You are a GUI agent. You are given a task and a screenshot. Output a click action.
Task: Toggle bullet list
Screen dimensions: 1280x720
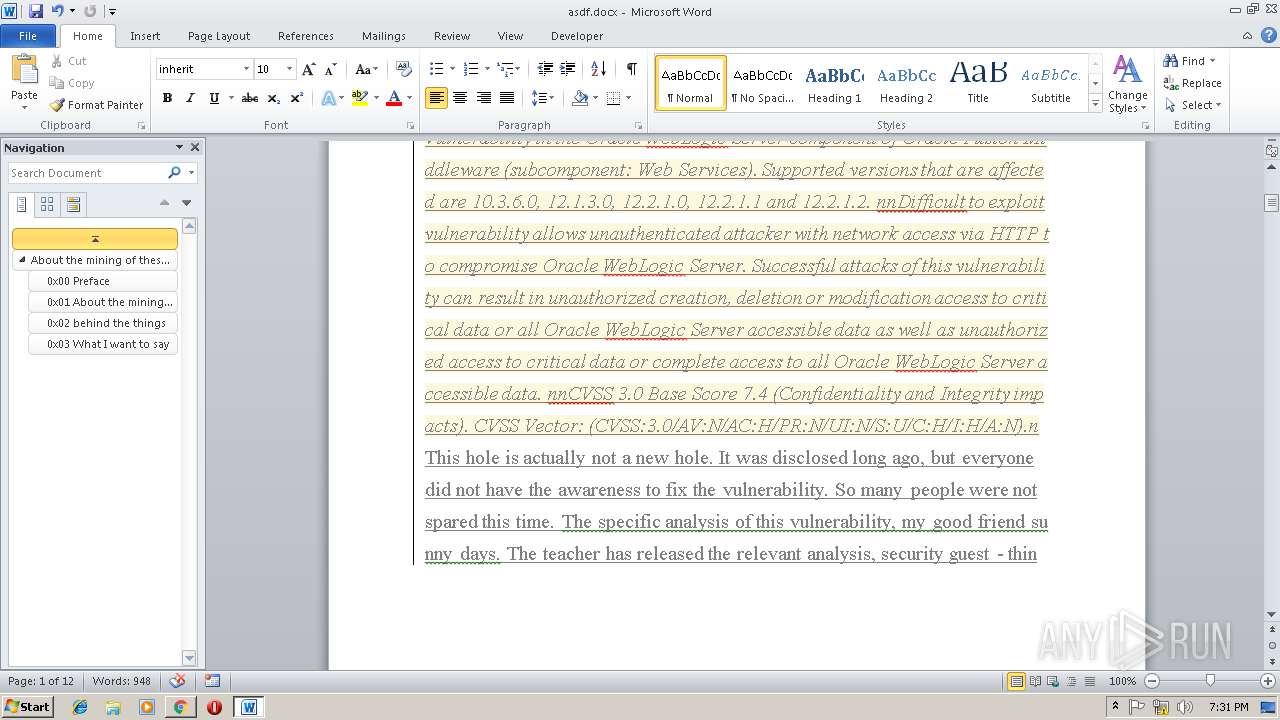pyautogui.click(x=436, y=69)
